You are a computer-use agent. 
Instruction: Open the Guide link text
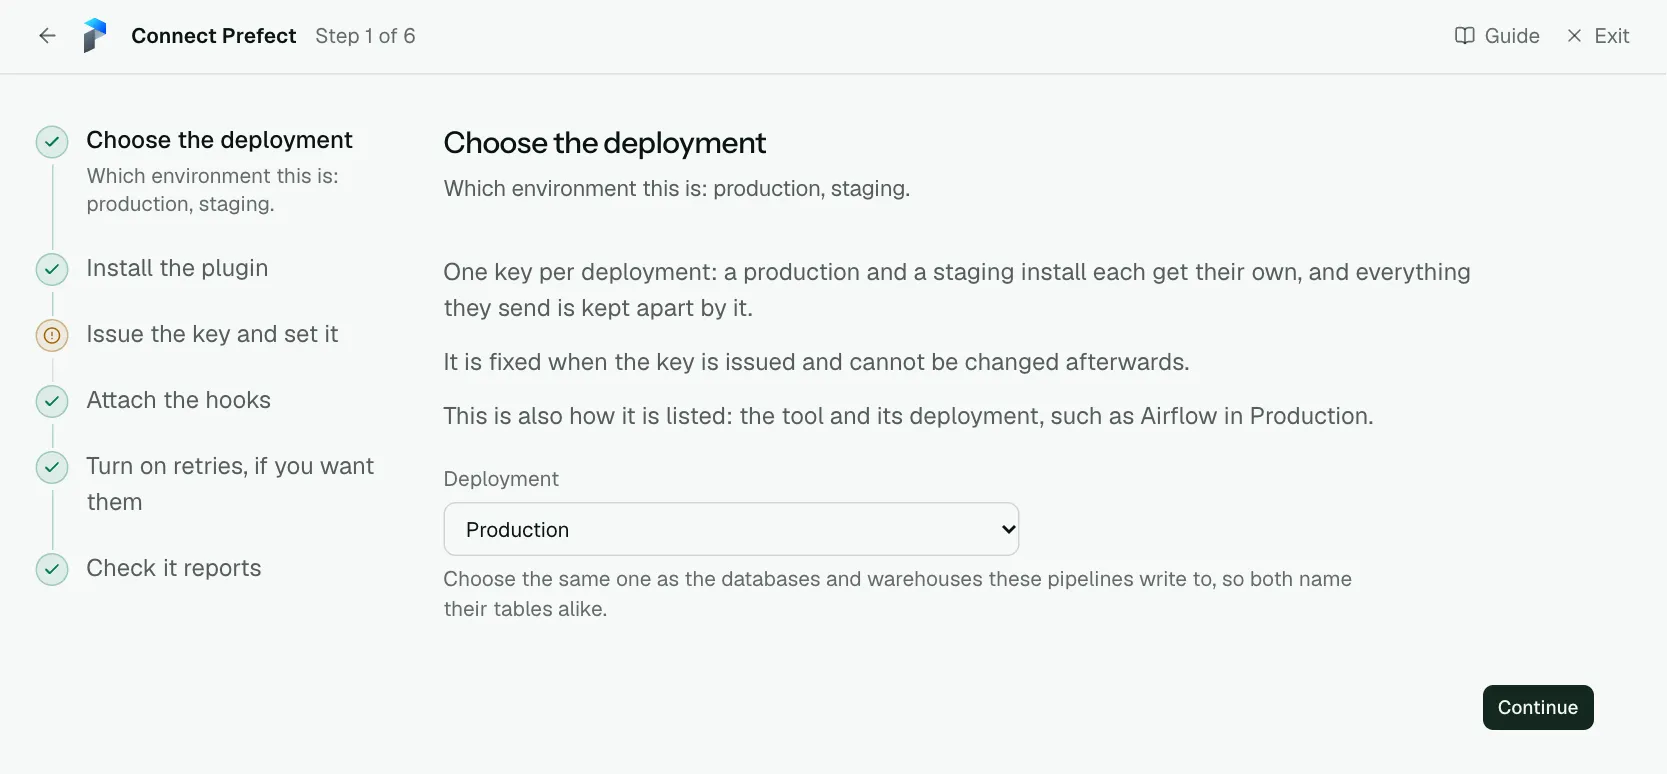[1512, 36]
